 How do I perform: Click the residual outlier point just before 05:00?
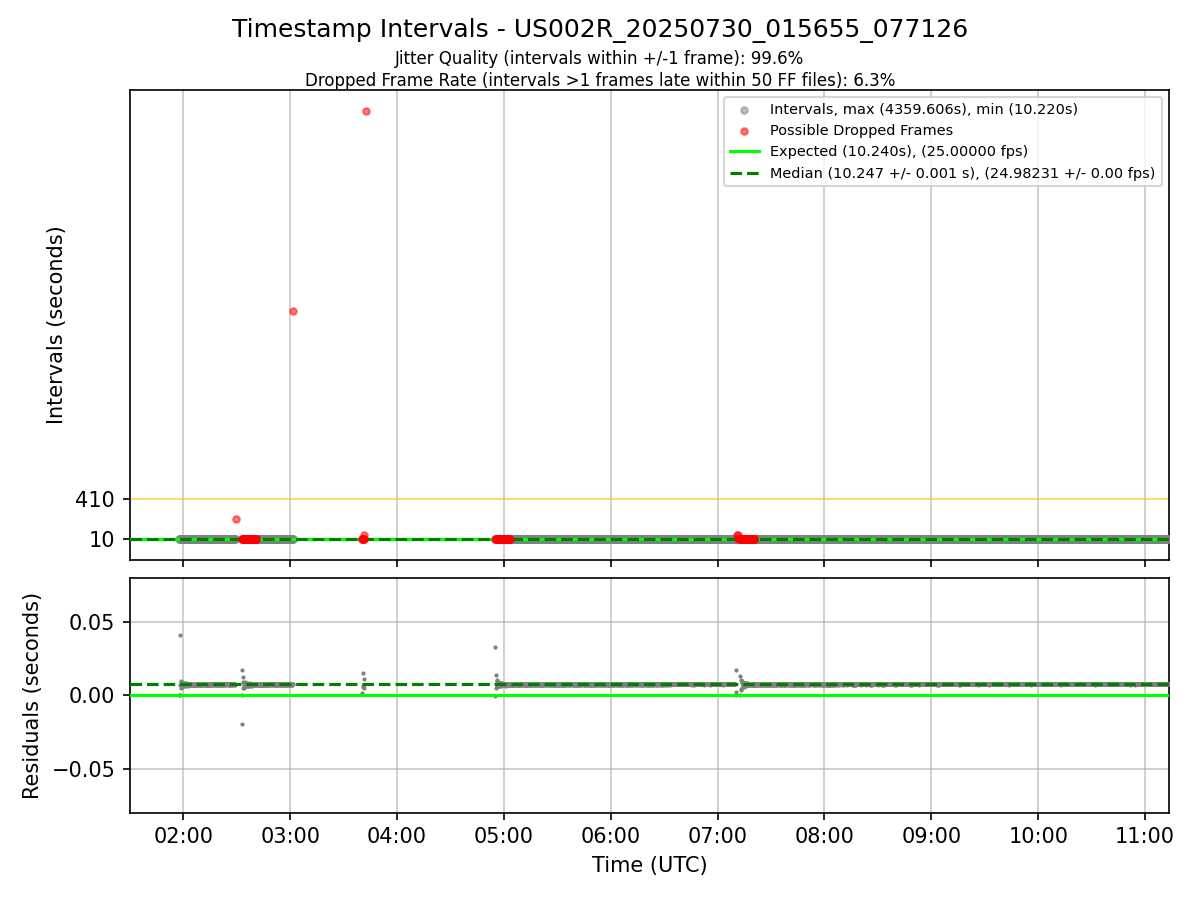point(495,647)
